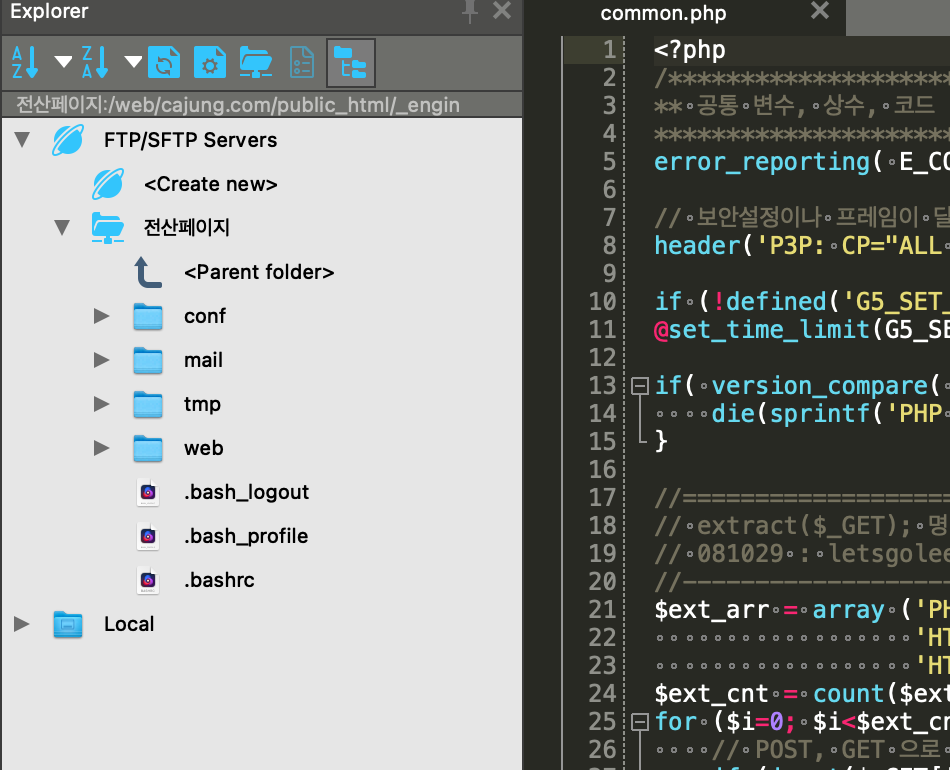Click the remote path field in Explorer

(238, 104)
